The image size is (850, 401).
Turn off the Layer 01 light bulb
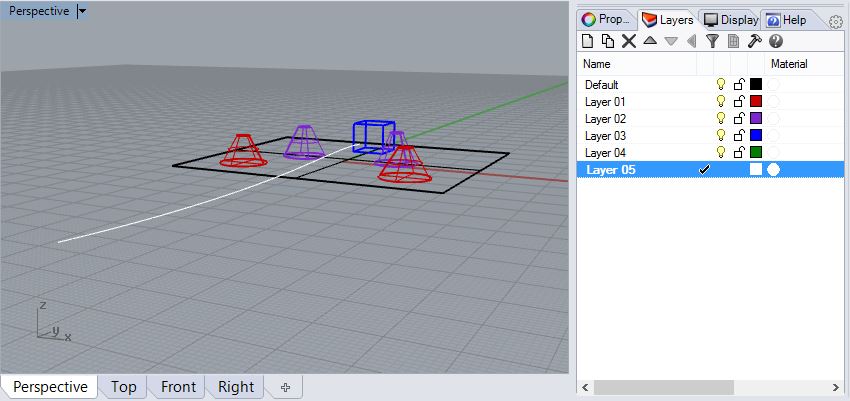[721, 101]
